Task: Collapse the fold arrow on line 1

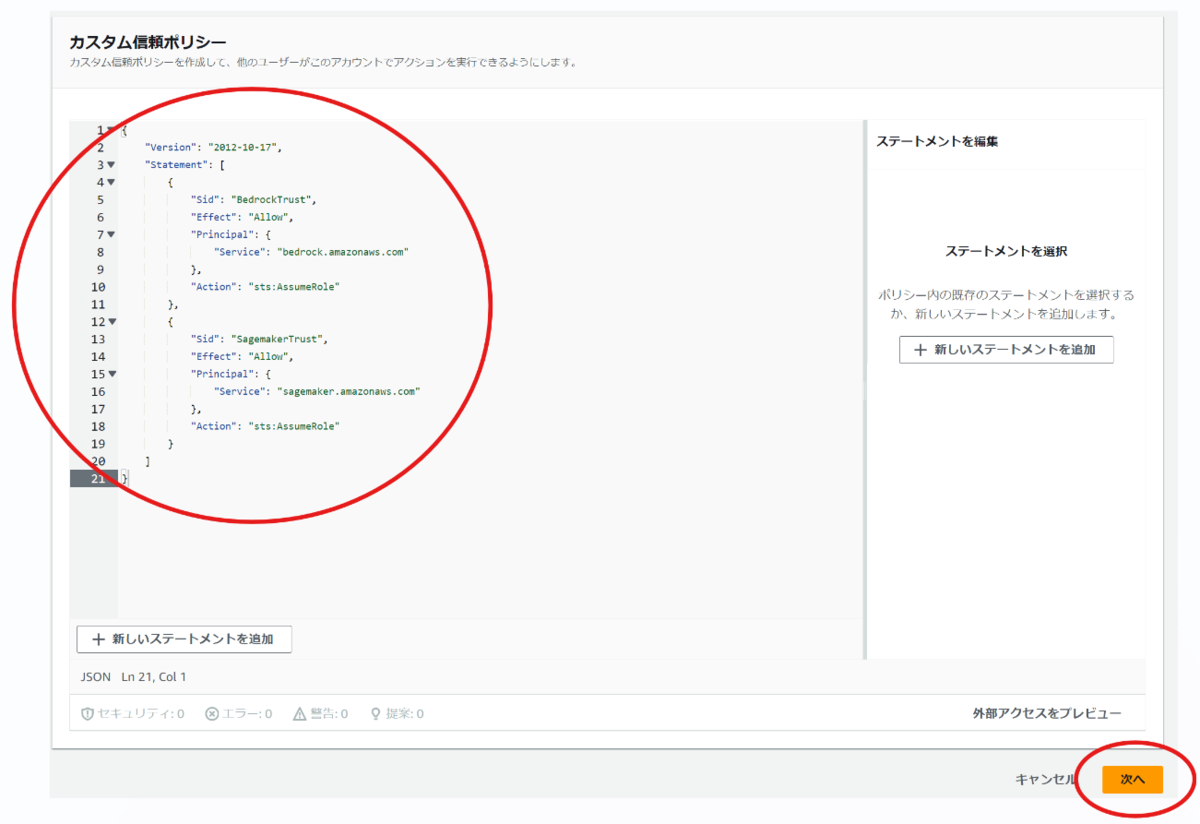Action: coord(111,130)
